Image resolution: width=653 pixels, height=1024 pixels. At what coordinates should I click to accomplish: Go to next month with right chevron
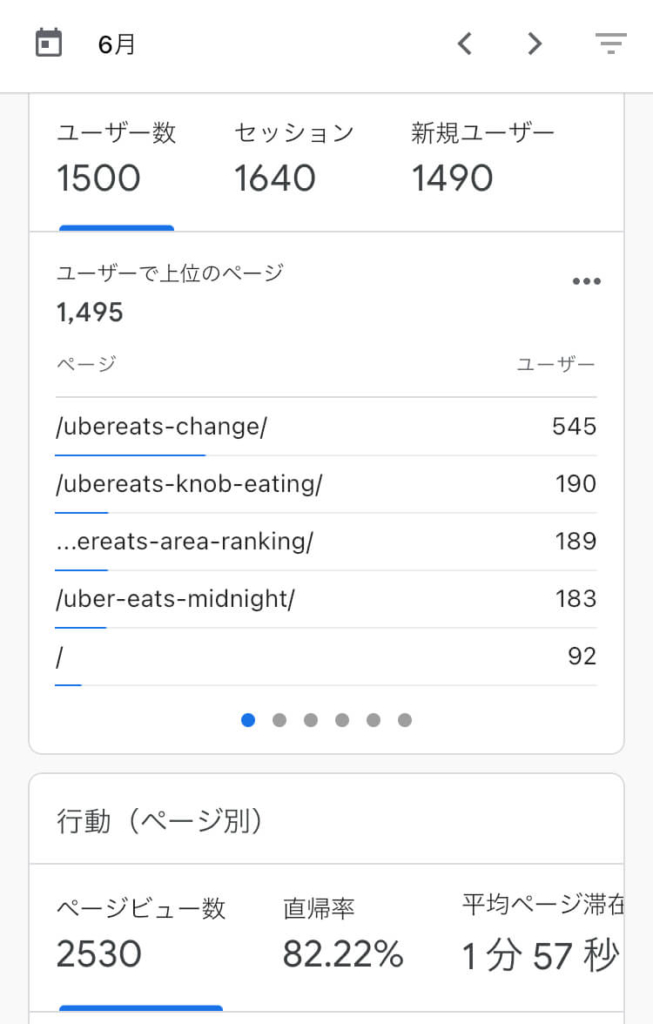tap(534, 44)
